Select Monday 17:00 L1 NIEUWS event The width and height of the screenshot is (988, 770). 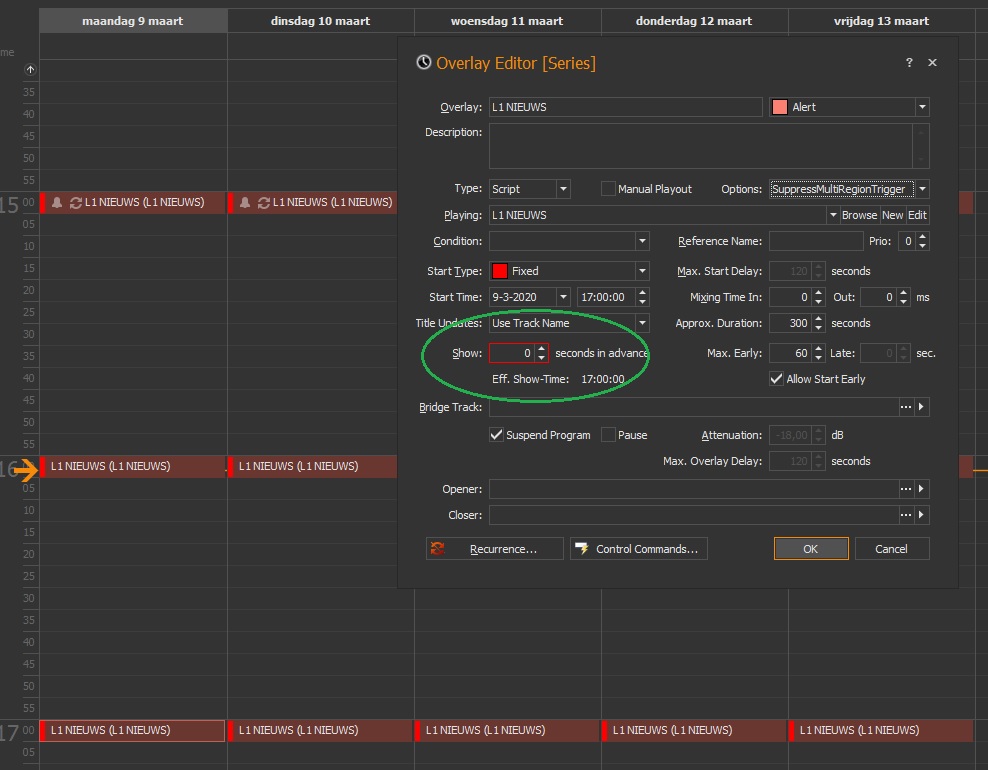tap(132, 730)
